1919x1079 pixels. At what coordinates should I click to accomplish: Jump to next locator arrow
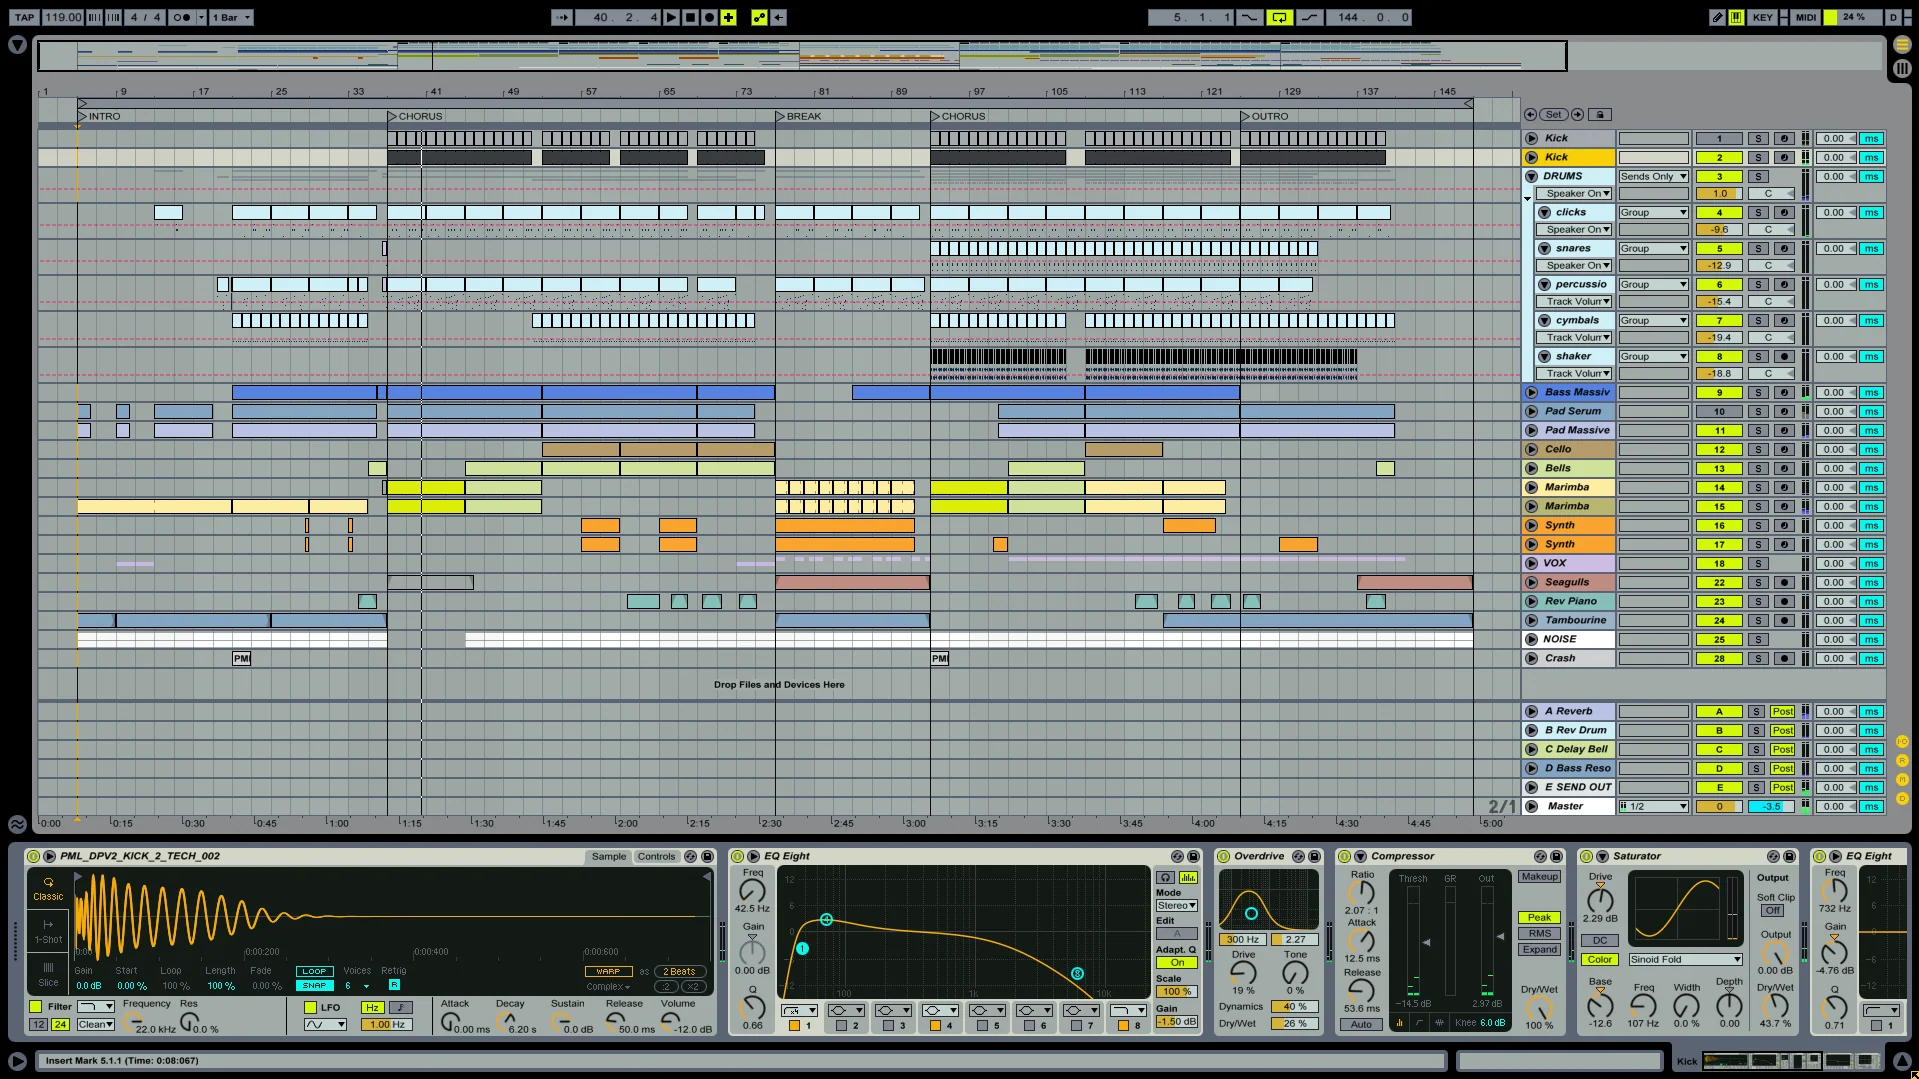[1577, 115]
